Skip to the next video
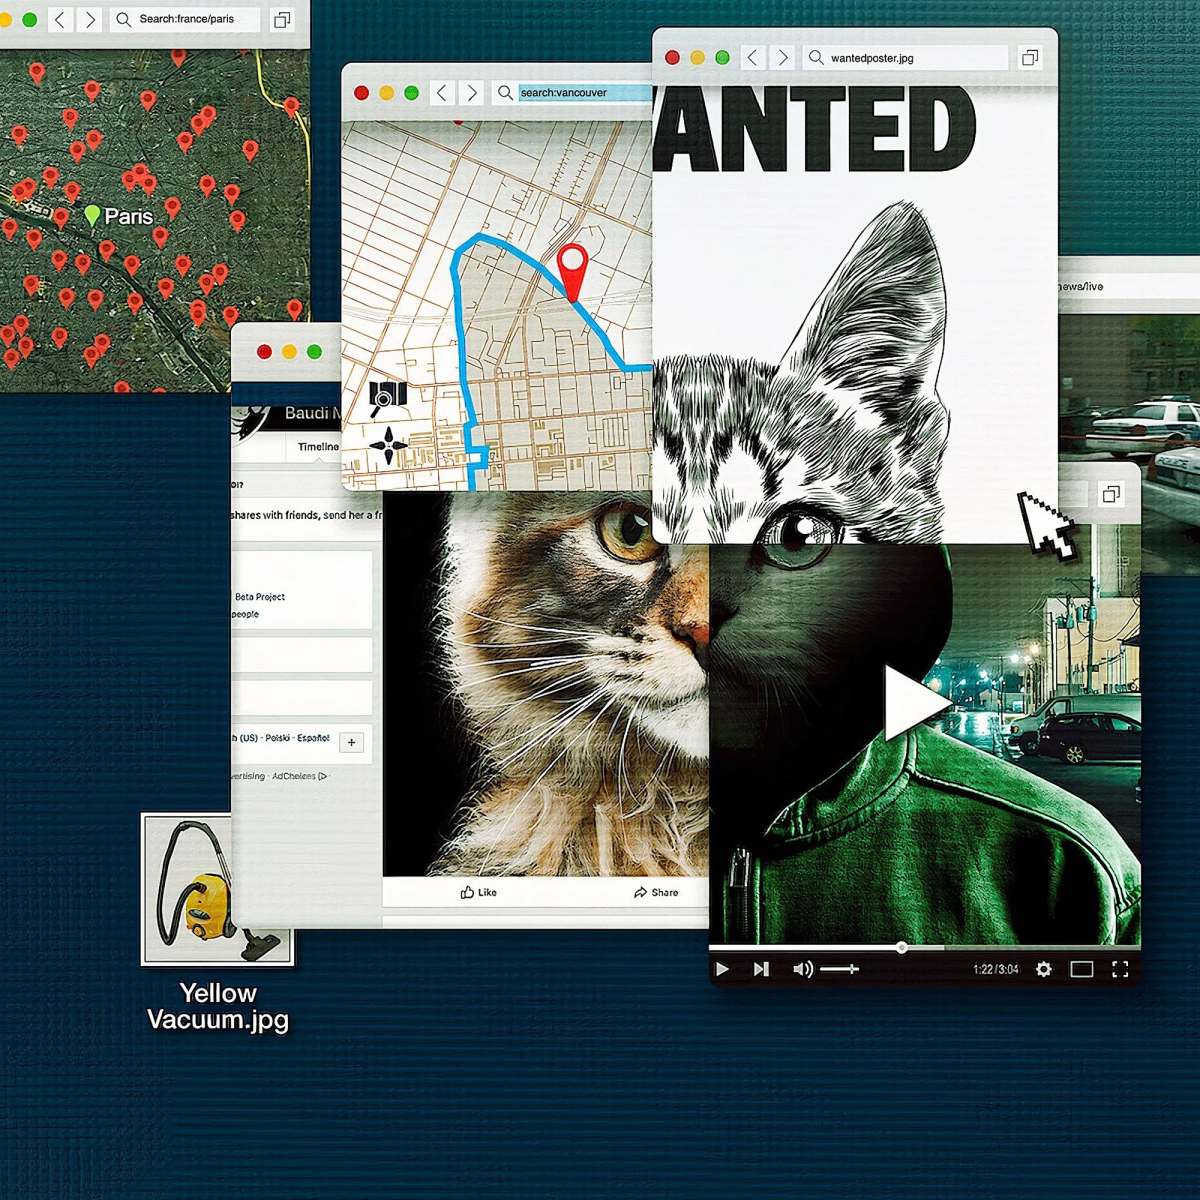Image resolution: width=1200 pixels, height=1200 pixels. pyautogui.click(x=760, y=968)
